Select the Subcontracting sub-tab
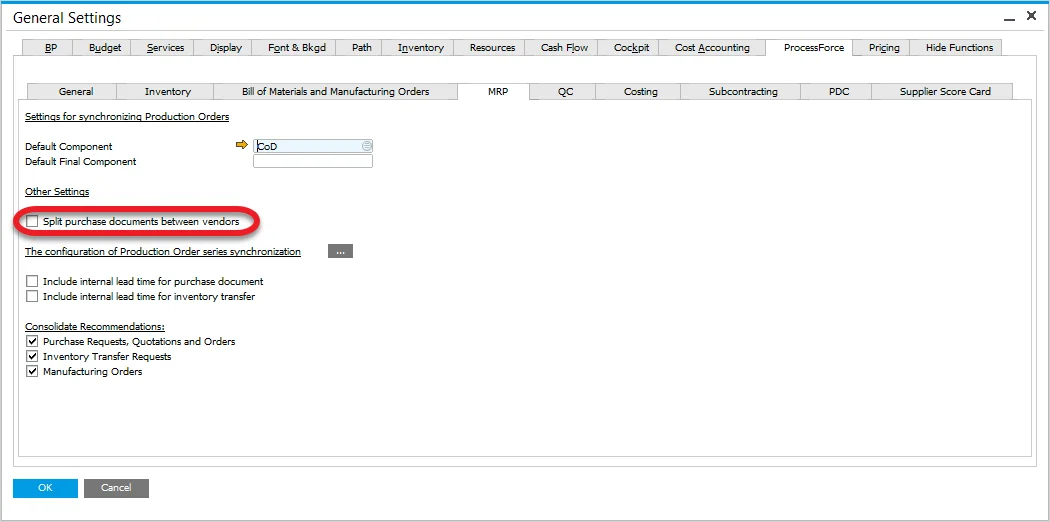 click(742, 92)
